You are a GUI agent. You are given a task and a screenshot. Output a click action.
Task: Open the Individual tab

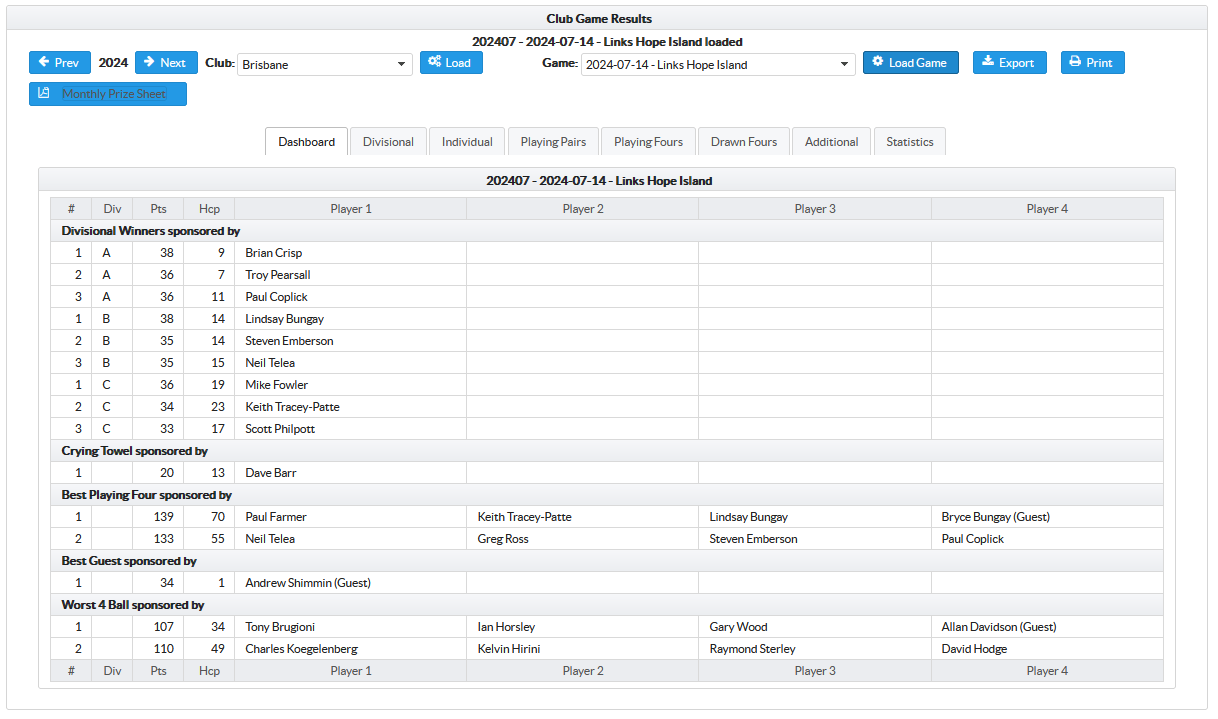click(467, 142)
